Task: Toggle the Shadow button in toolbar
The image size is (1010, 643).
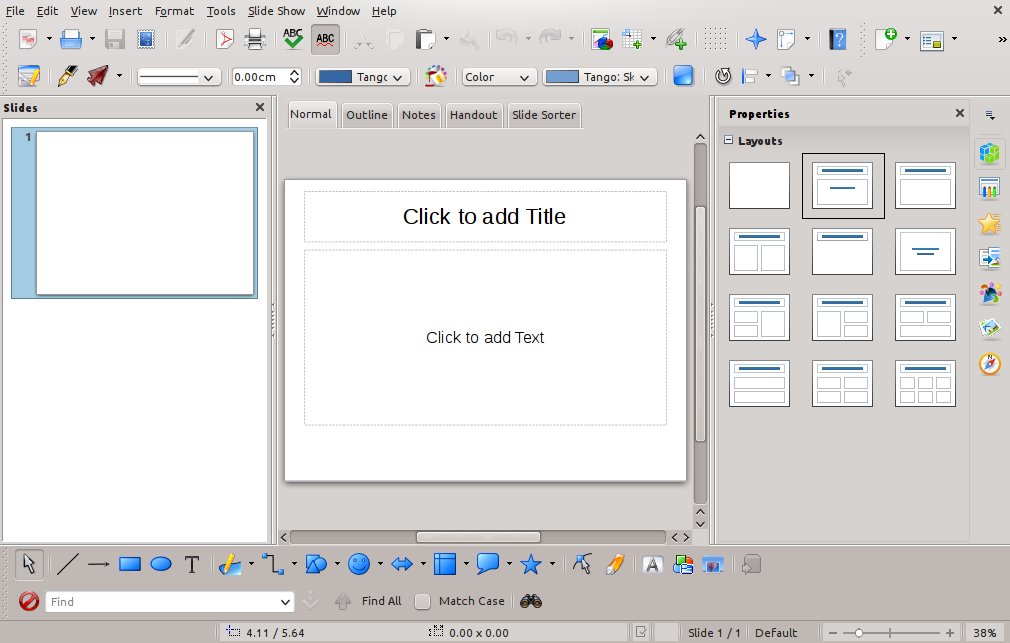Action: [683, 76]
